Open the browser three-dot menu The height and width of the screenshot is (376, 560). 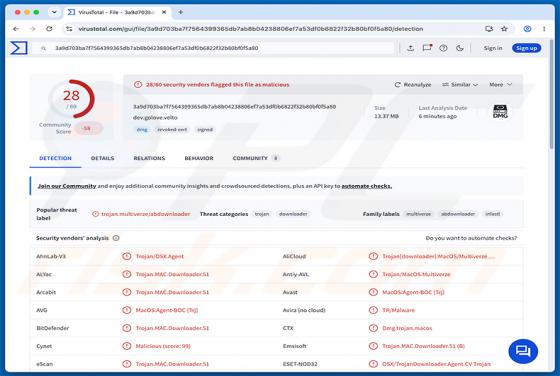(x=544, y=29)
